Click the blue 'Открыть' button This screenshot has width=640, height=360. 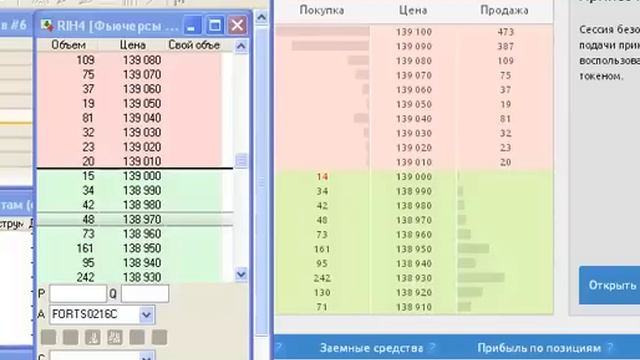pos(609,285)
